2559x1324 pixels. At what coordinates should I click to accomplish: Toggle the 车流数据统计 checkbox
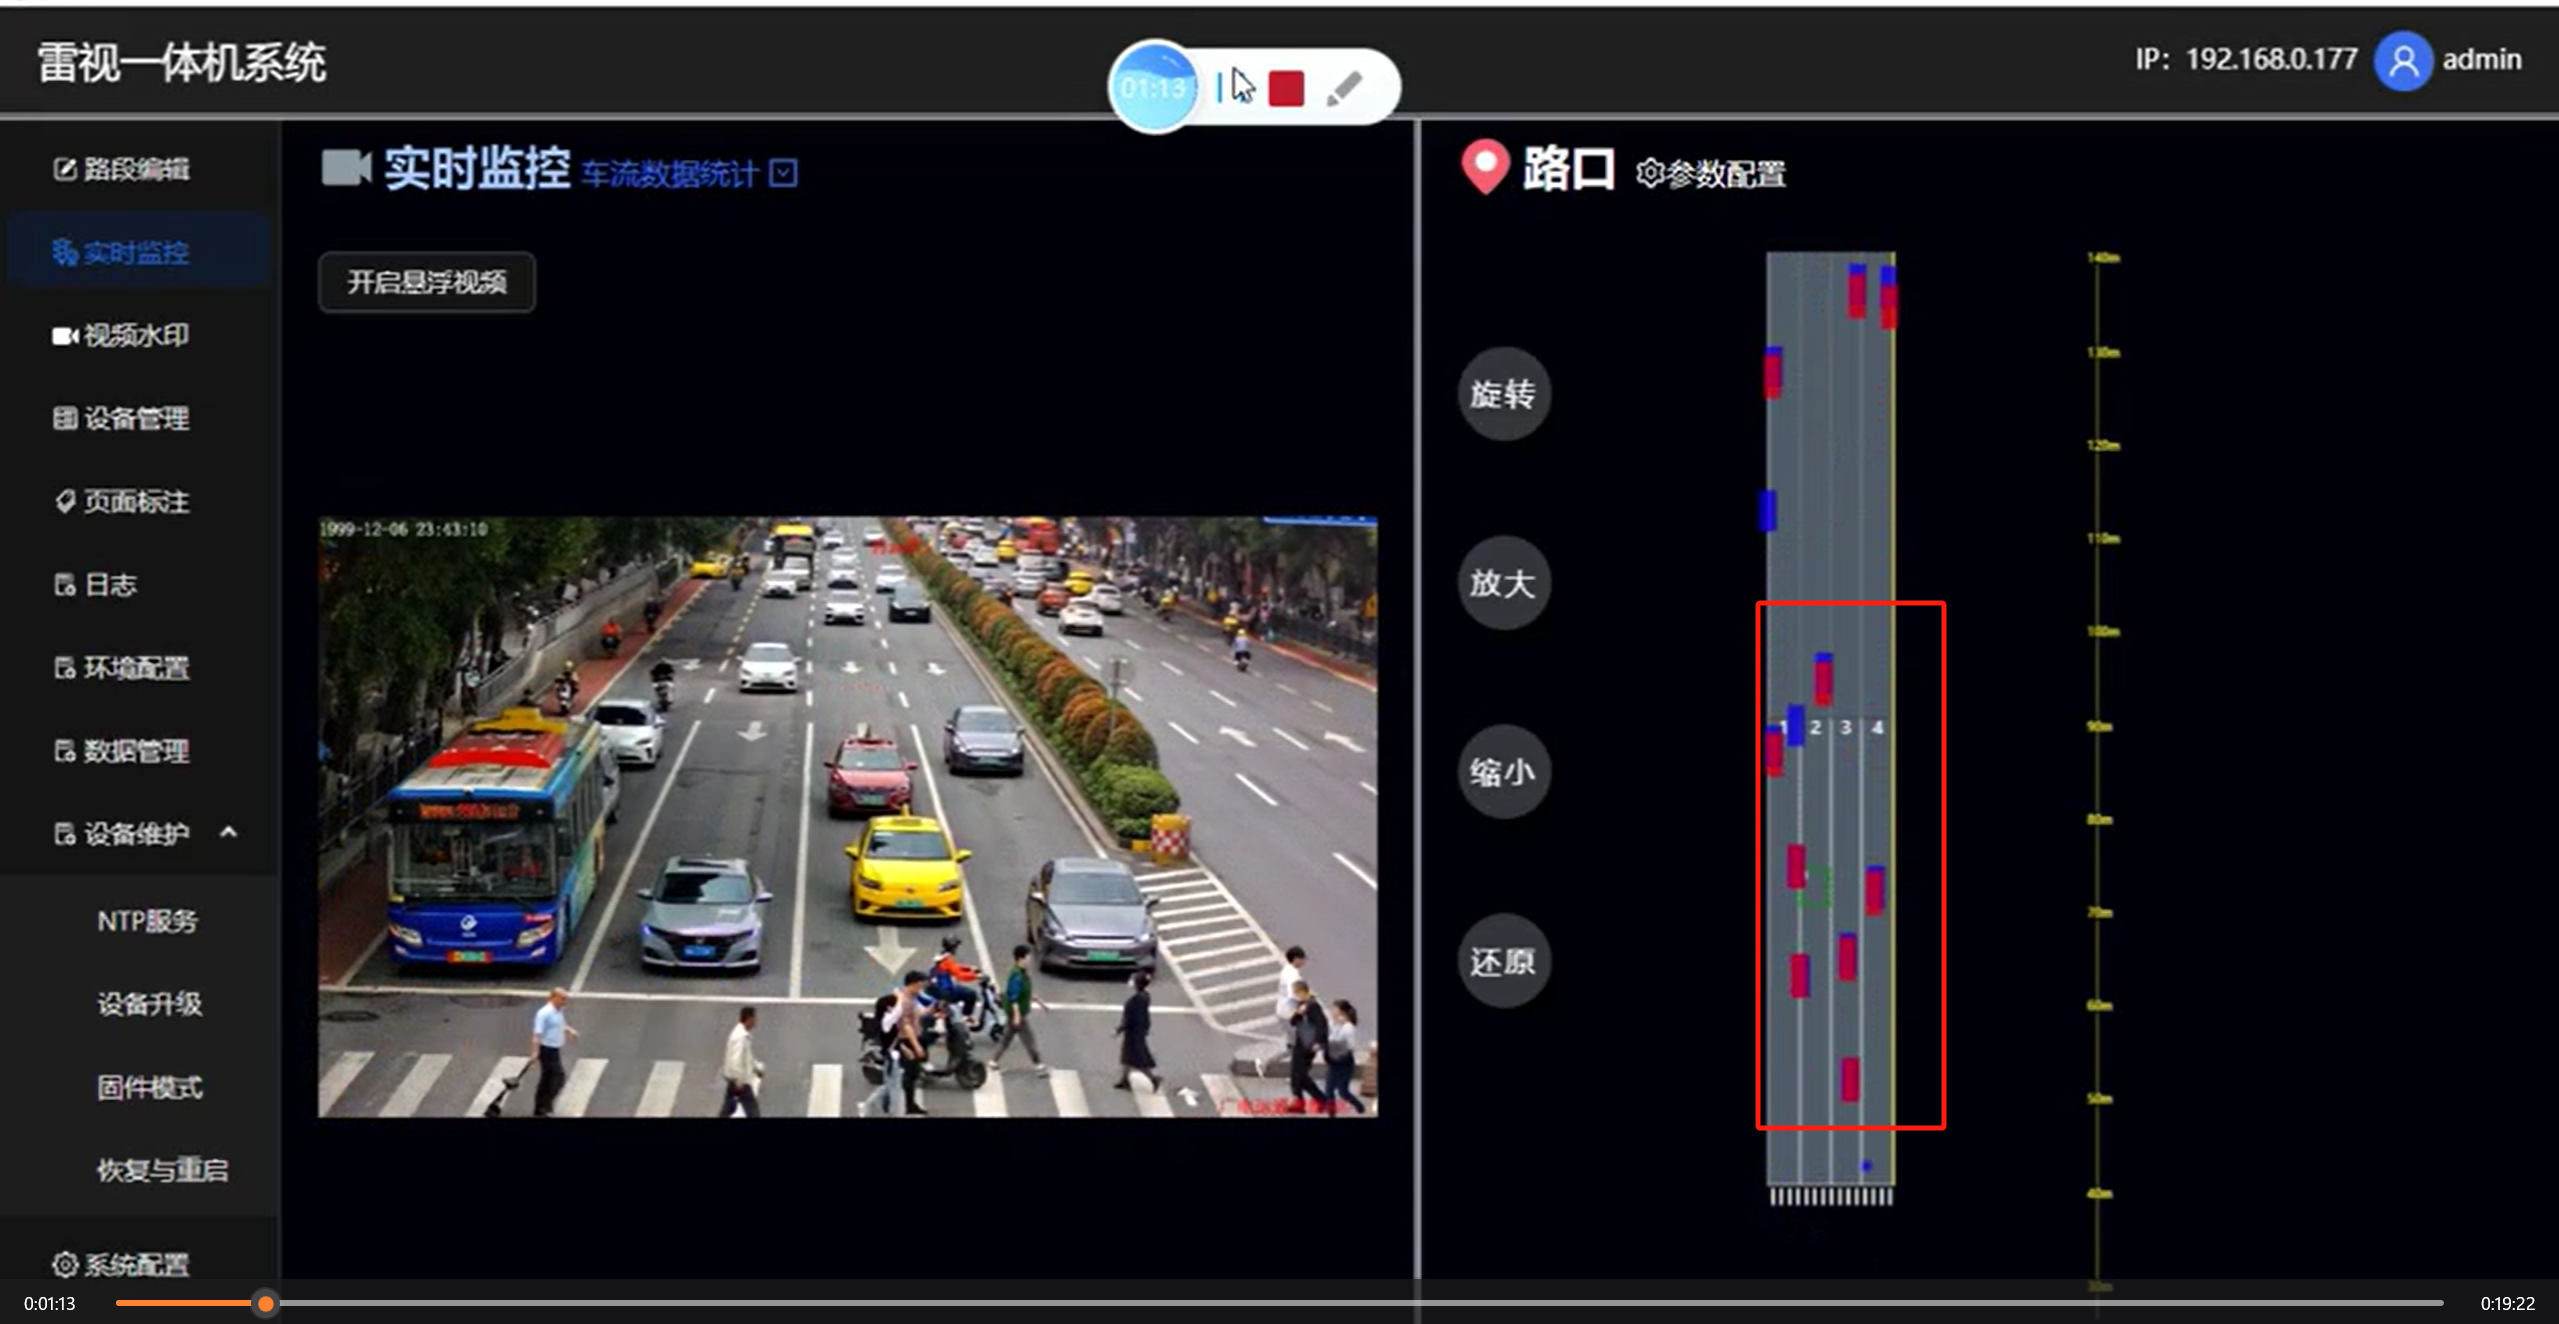pos(784,173)
